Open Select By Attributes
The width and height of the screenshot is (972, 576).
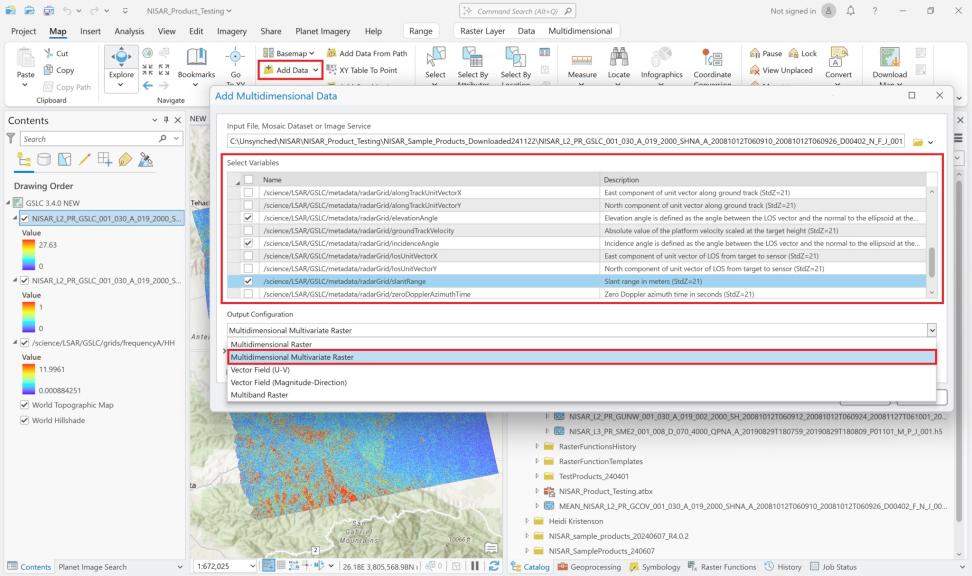pyautogui.click(x=473, y=64)
